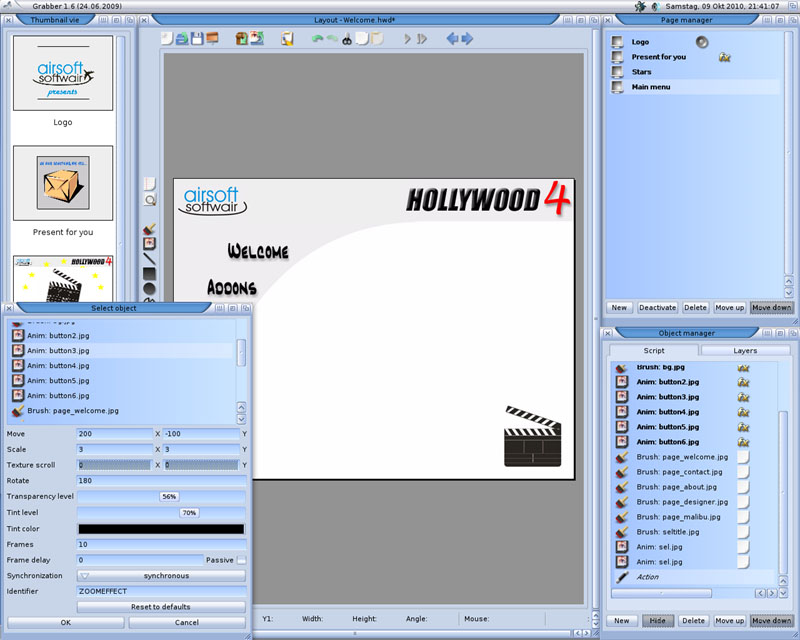Switch to the Layers tab
Image resolution: width=800 pixels, height=640 pixels.
point(745,351)
